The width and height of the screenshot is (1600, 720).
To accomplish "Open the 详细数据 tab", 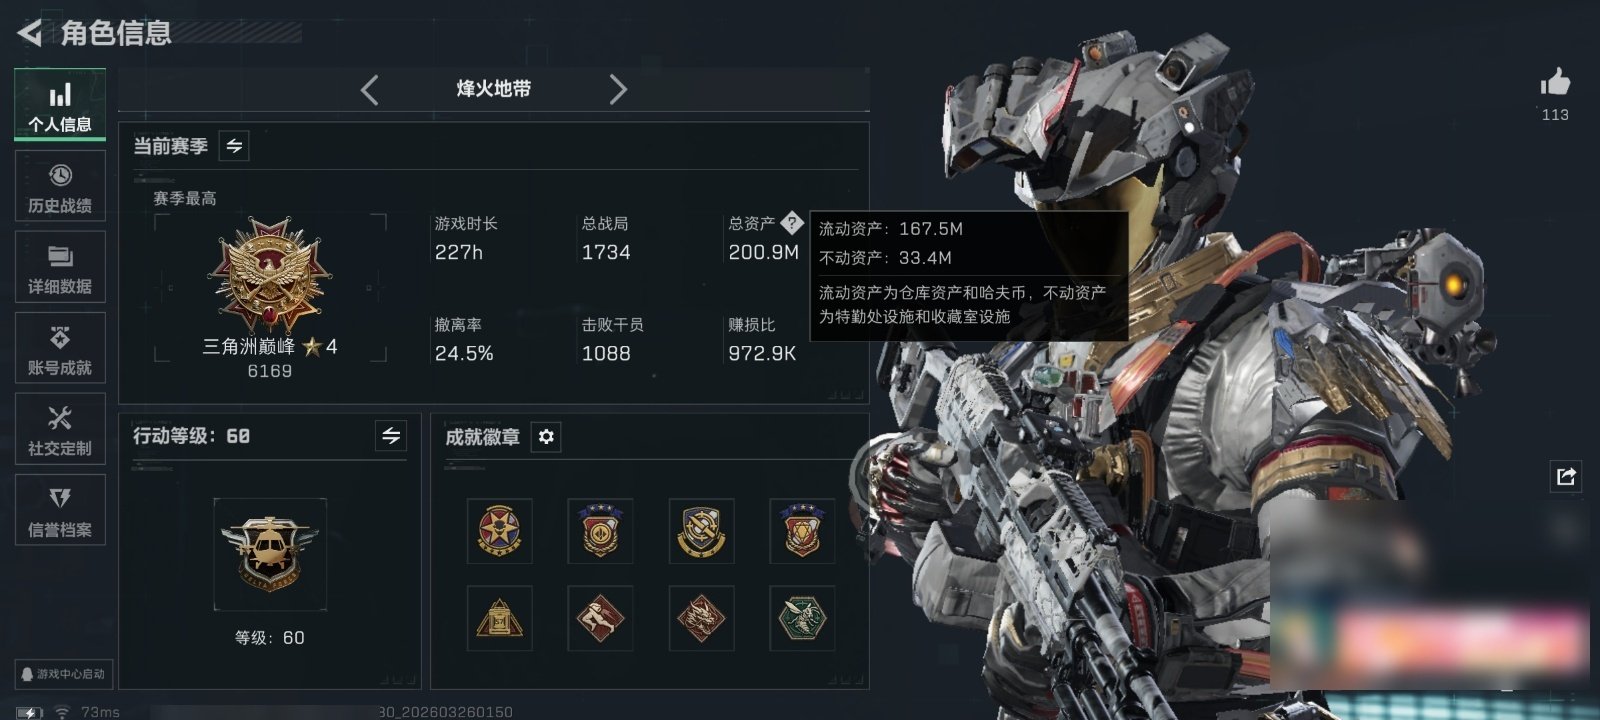I will coord(60,267).
